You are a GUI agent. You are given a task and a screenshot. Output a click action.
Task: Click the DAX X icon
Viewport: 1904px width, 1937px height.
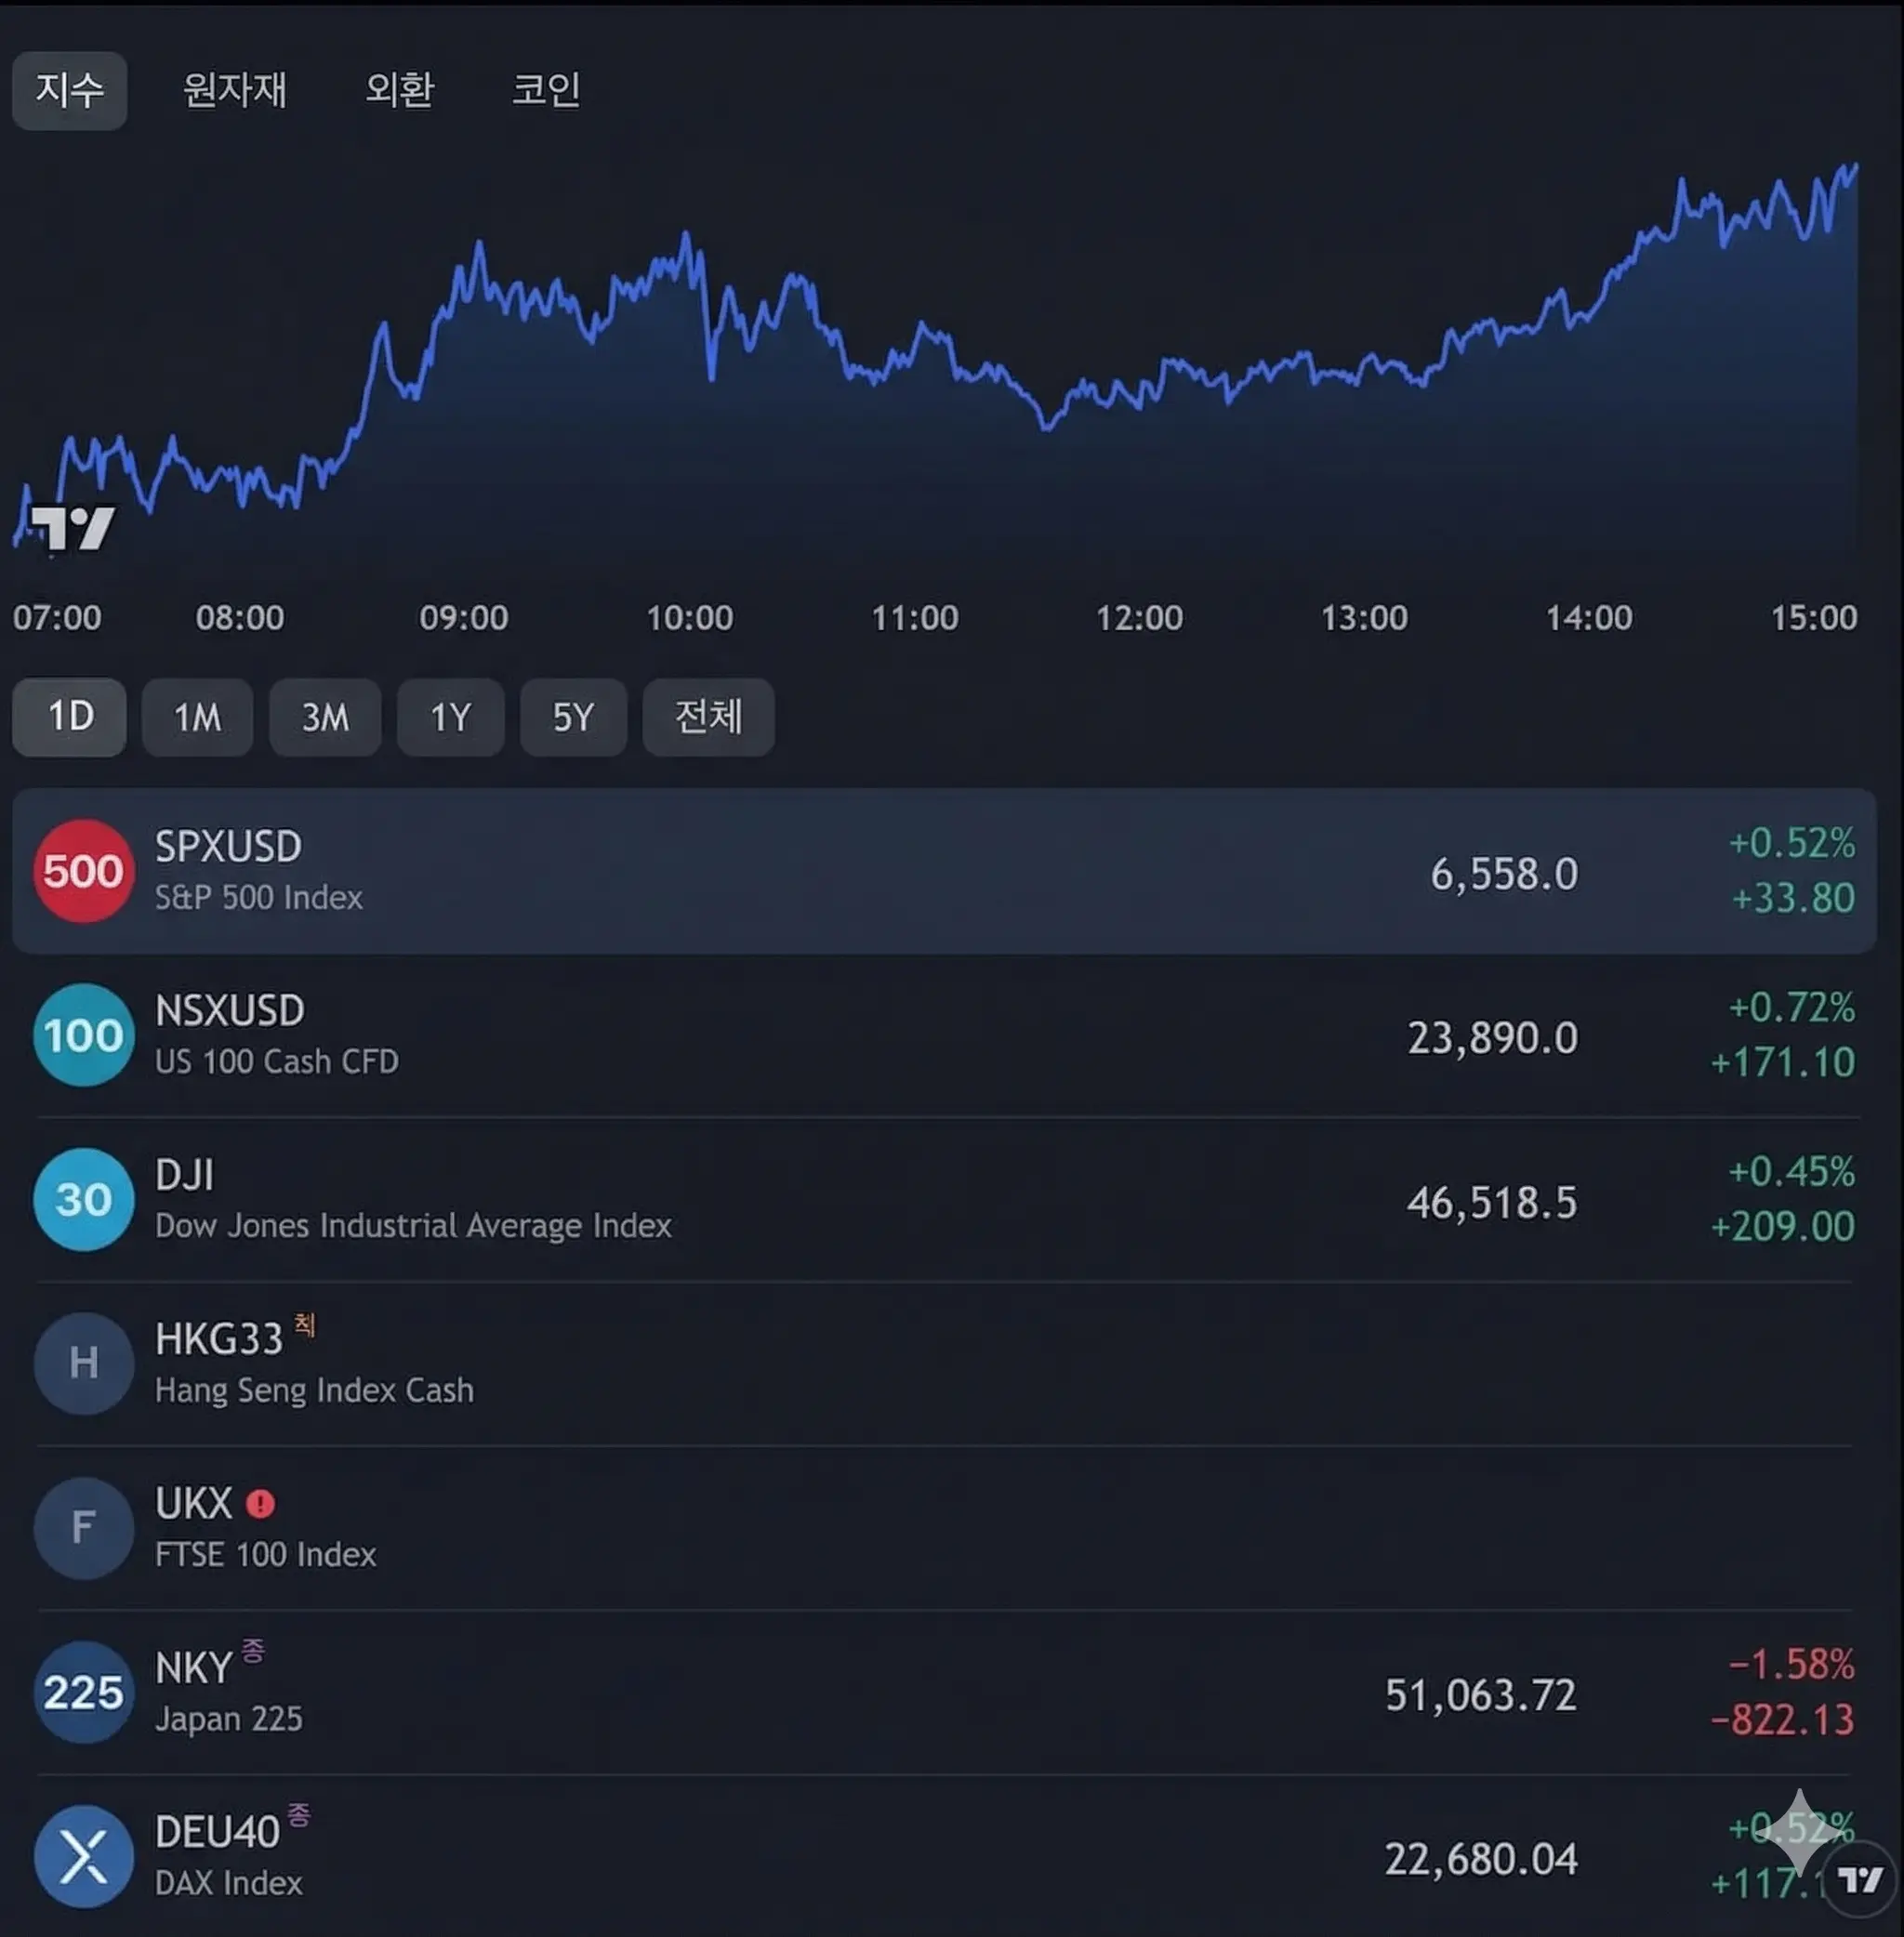click(84, 1856)
